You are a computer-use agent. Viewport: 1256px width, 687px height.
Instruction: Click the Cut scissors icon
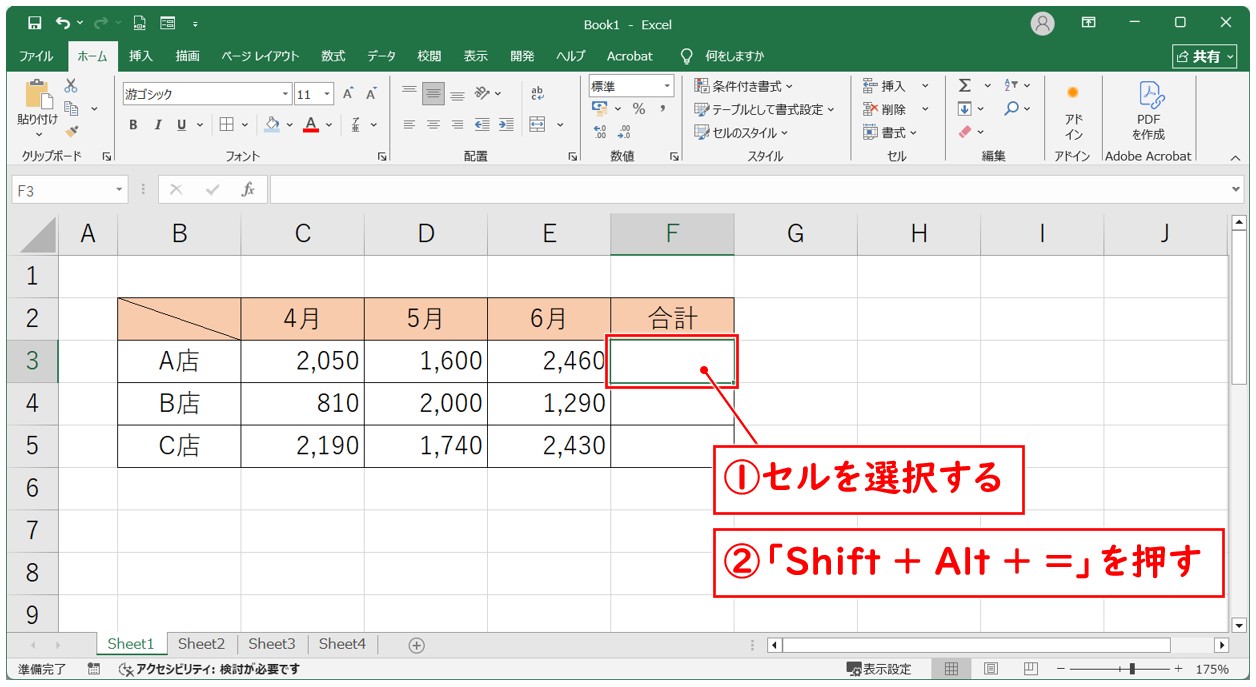pos(71,87)
